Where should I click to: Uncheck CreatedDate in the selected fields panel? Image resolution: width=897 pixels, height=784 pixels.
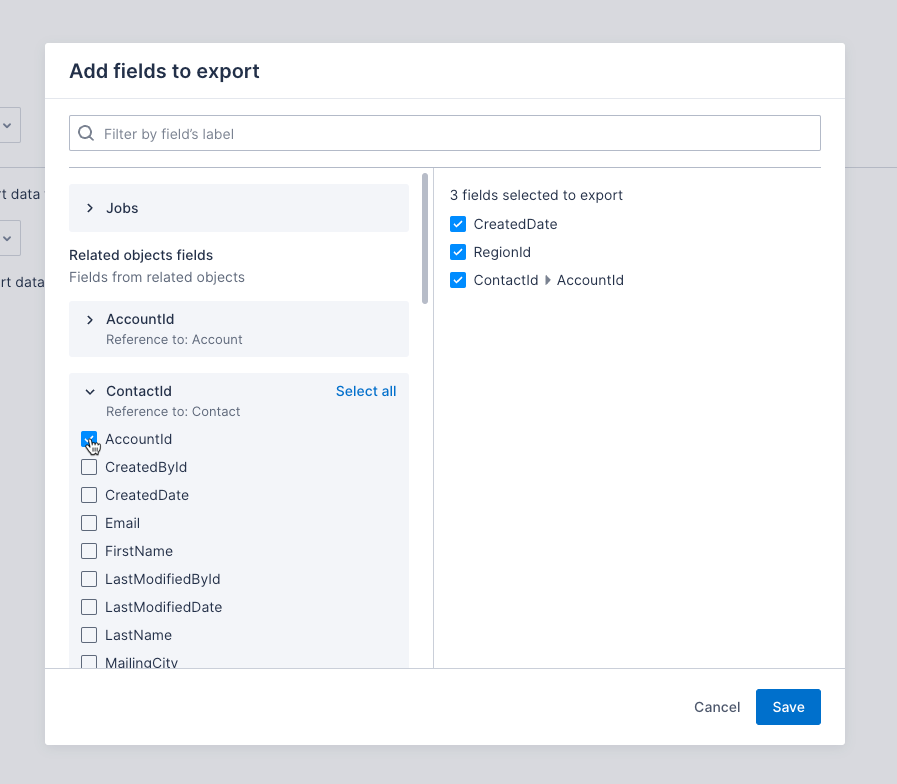coord(458,224)
